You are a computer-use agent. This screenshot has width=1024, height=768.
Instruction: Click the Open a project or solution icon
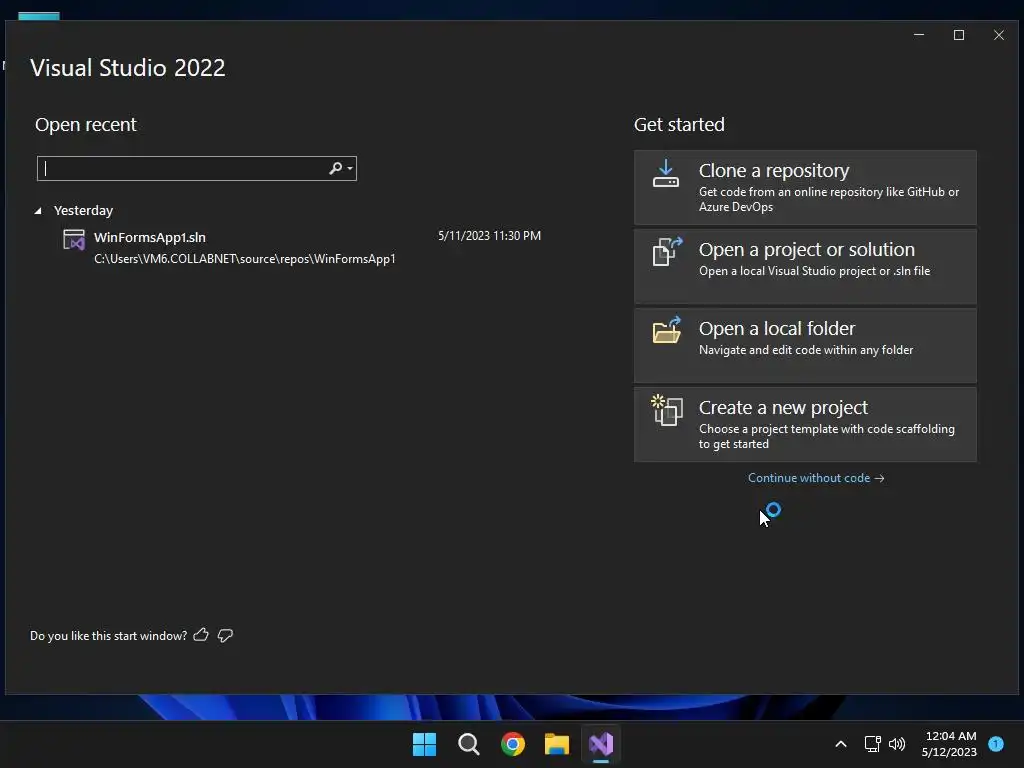[x=667, y=252]
